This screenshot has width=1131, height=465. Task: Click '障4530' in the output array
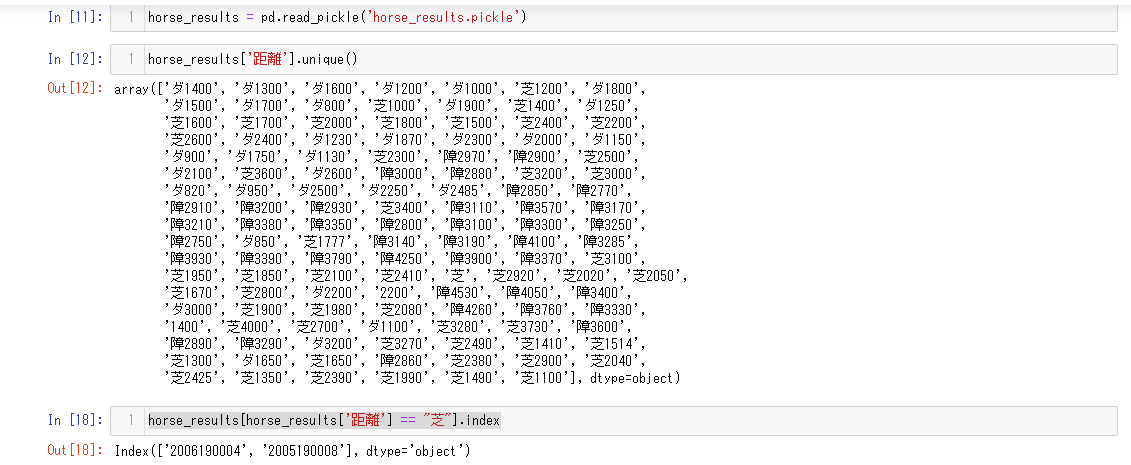pyautogui.click(x=459, y=291)
